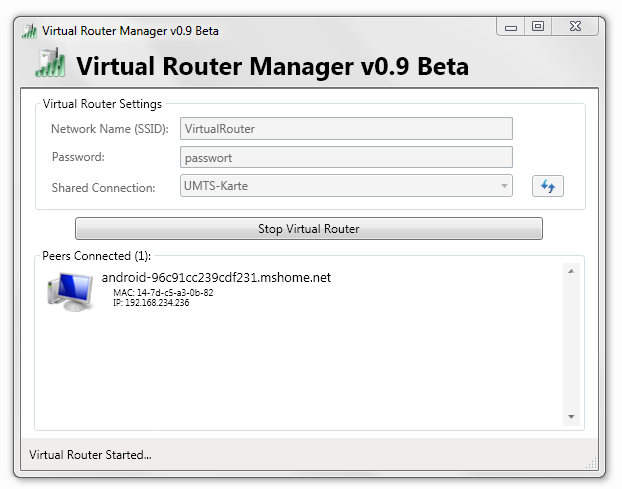The height and width of the screenshot is (489, 622).
Task: Click the IP 192.168.234.236 text
Action: click(151, 303)
